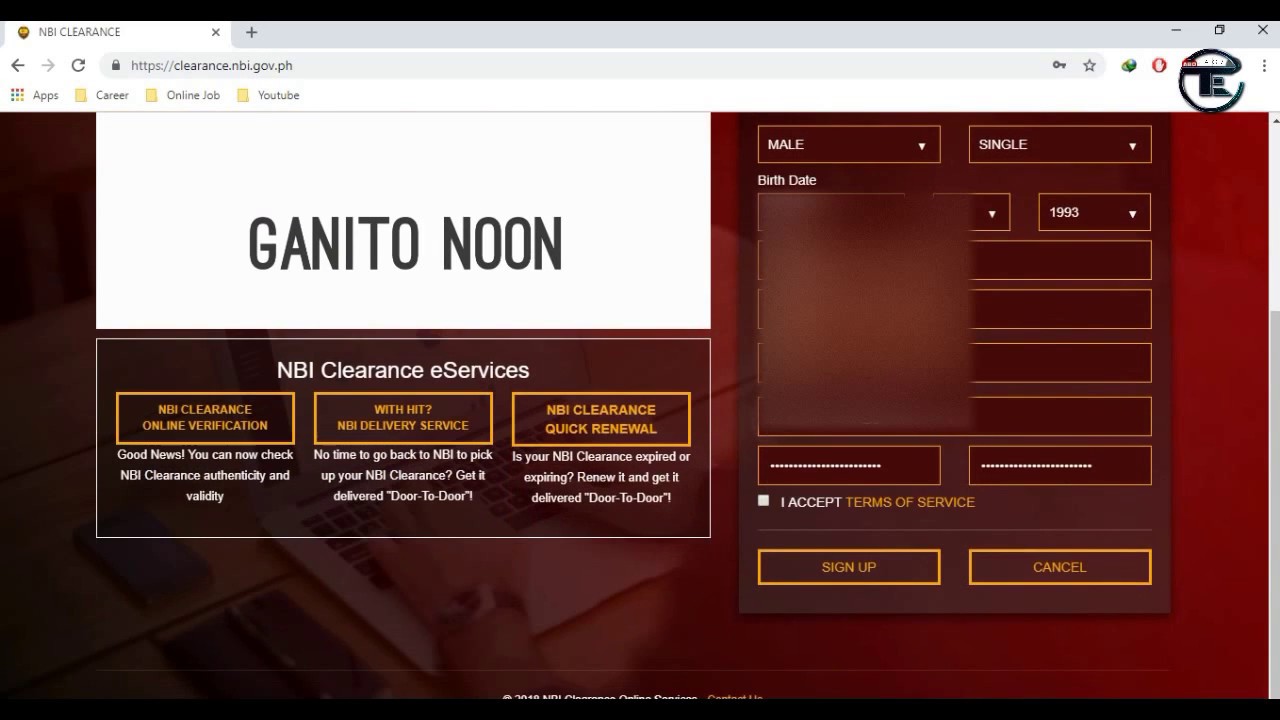Screen dimensions: 1280x720
Task: Open the Career bookmark folder
Action: point(101,95)
